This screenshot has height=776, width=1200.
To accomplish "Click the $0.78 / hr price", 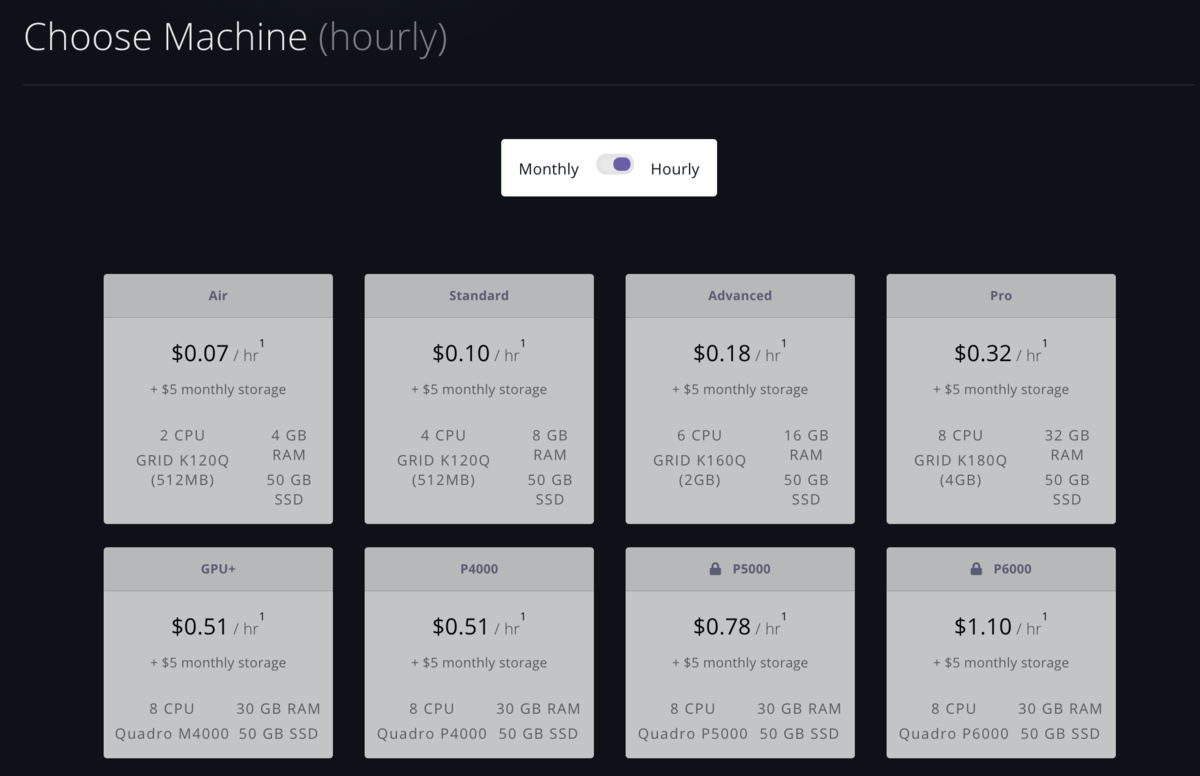I will coord(740,626).
